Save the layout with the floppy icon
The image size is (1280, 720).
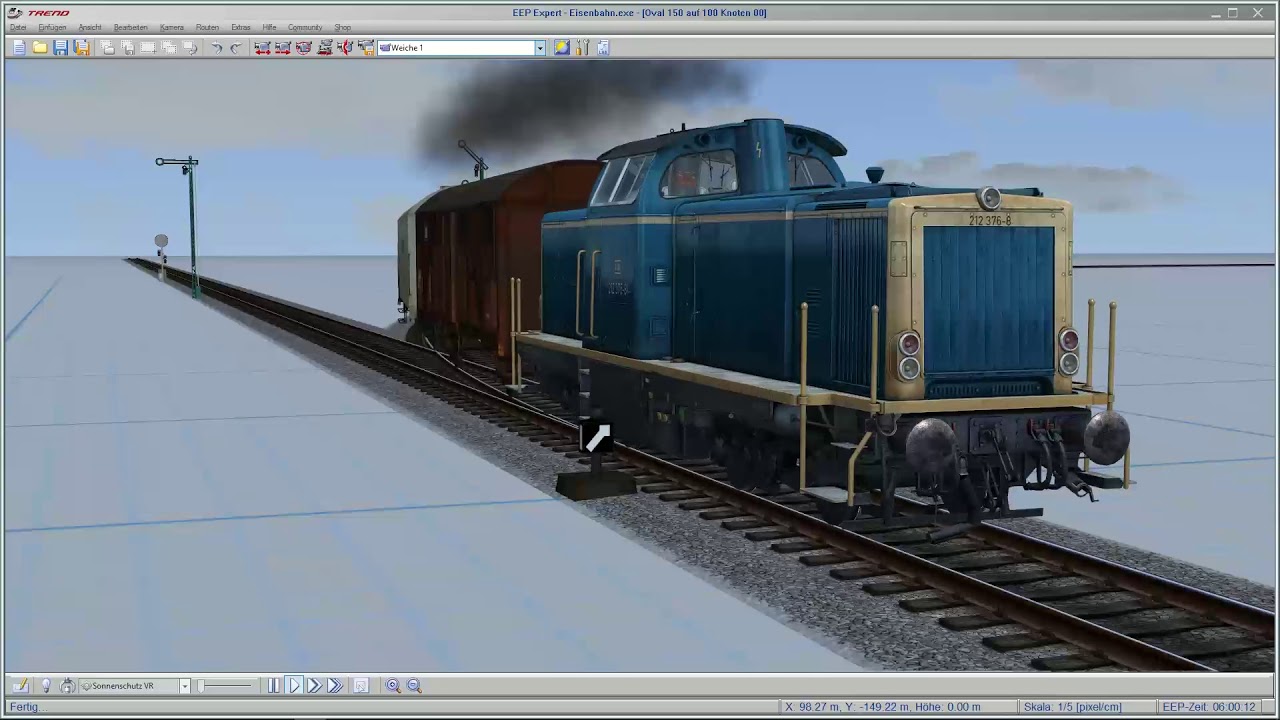(61, 47)
